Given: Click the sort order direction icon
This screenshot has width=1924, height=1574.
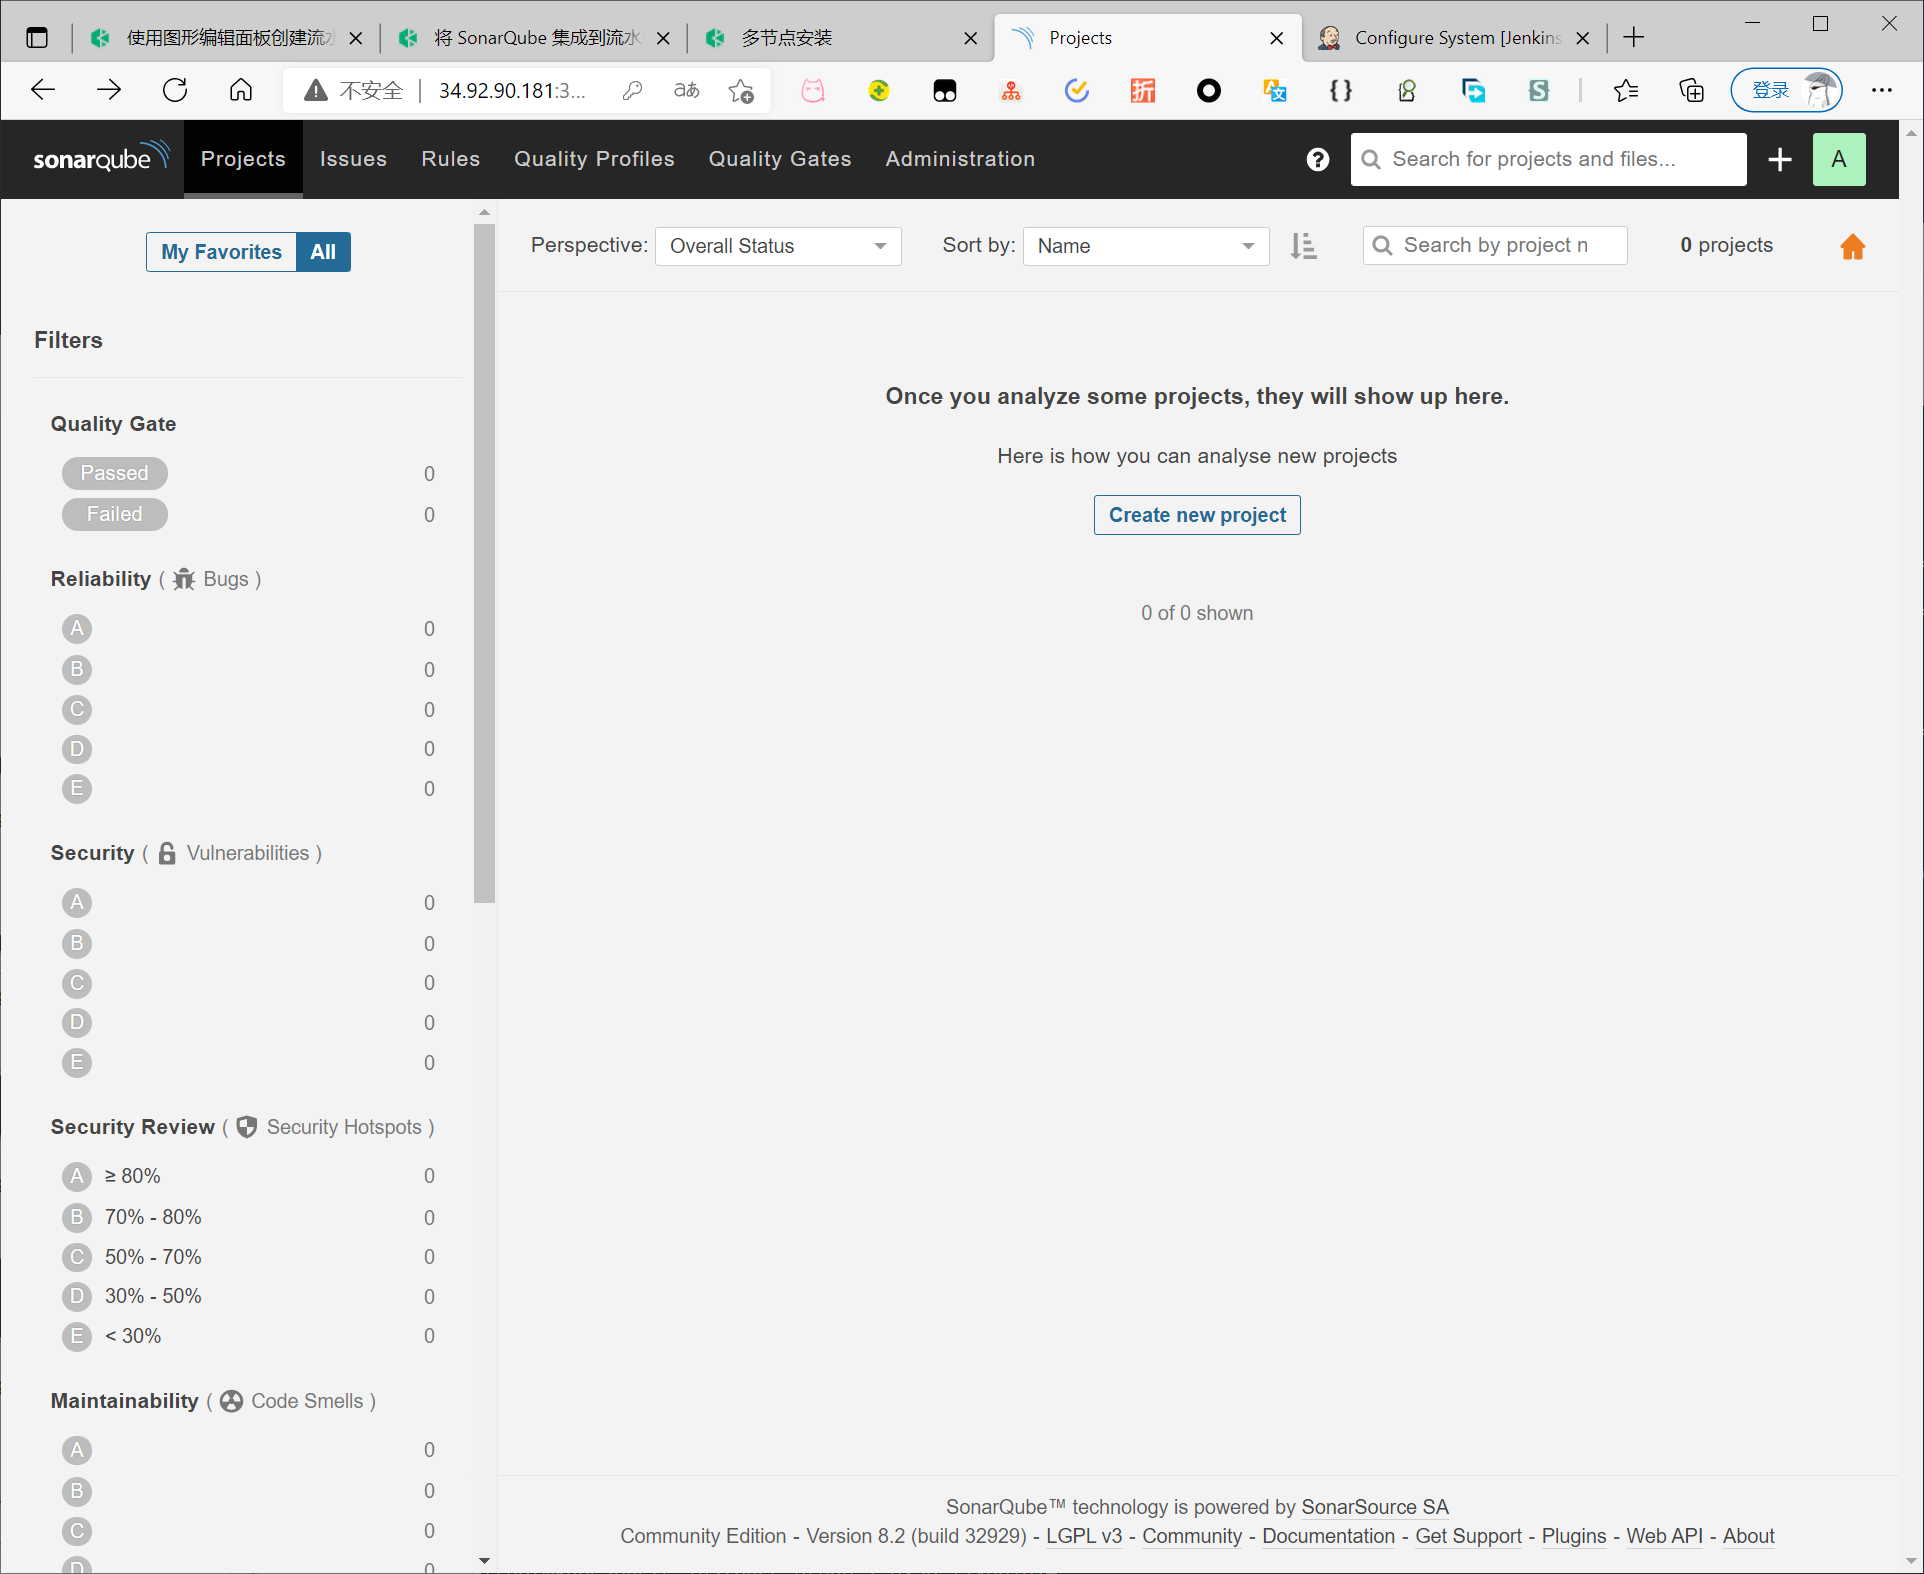Looking at the screenshot, I should point(1302,246).
